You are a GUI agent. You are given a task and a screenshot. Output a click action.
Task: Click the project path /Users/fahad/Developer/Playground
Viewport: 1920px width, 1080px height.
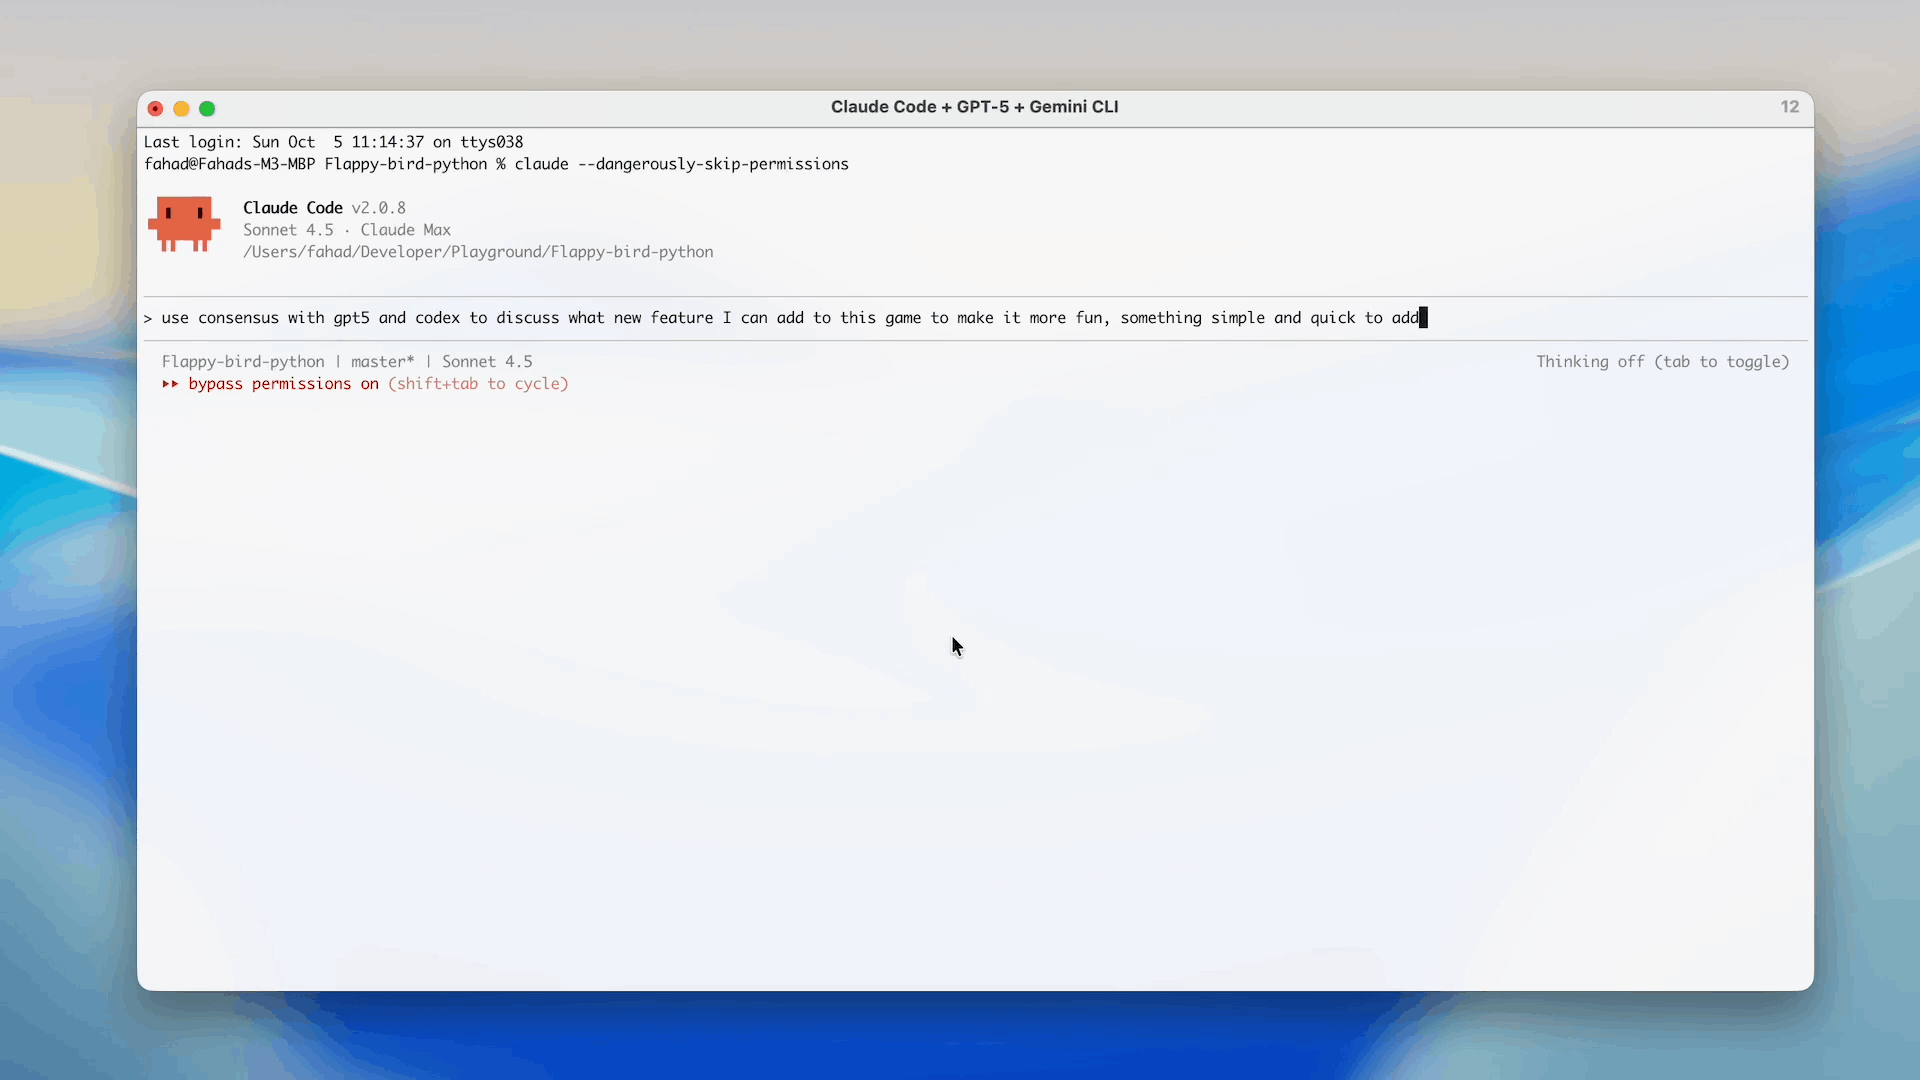click(478, 252)
